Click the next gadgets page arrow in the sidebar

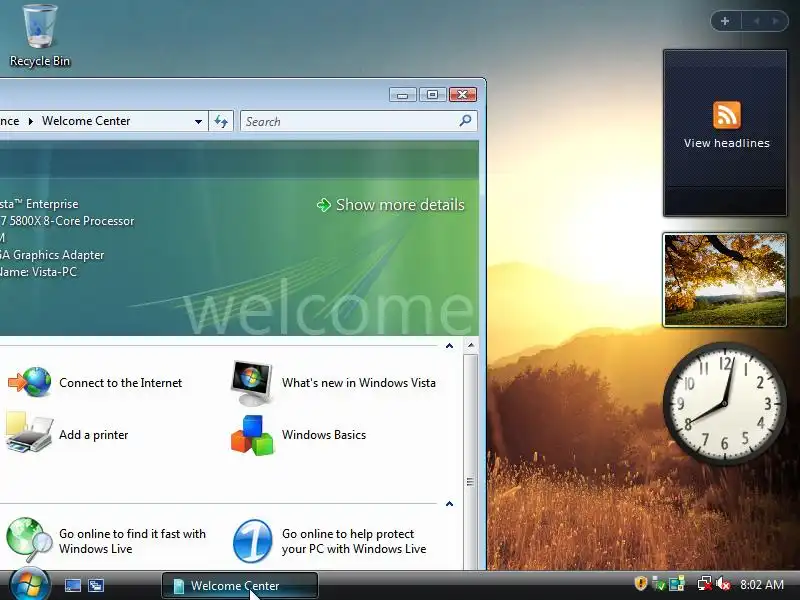[x=776, y=21]
